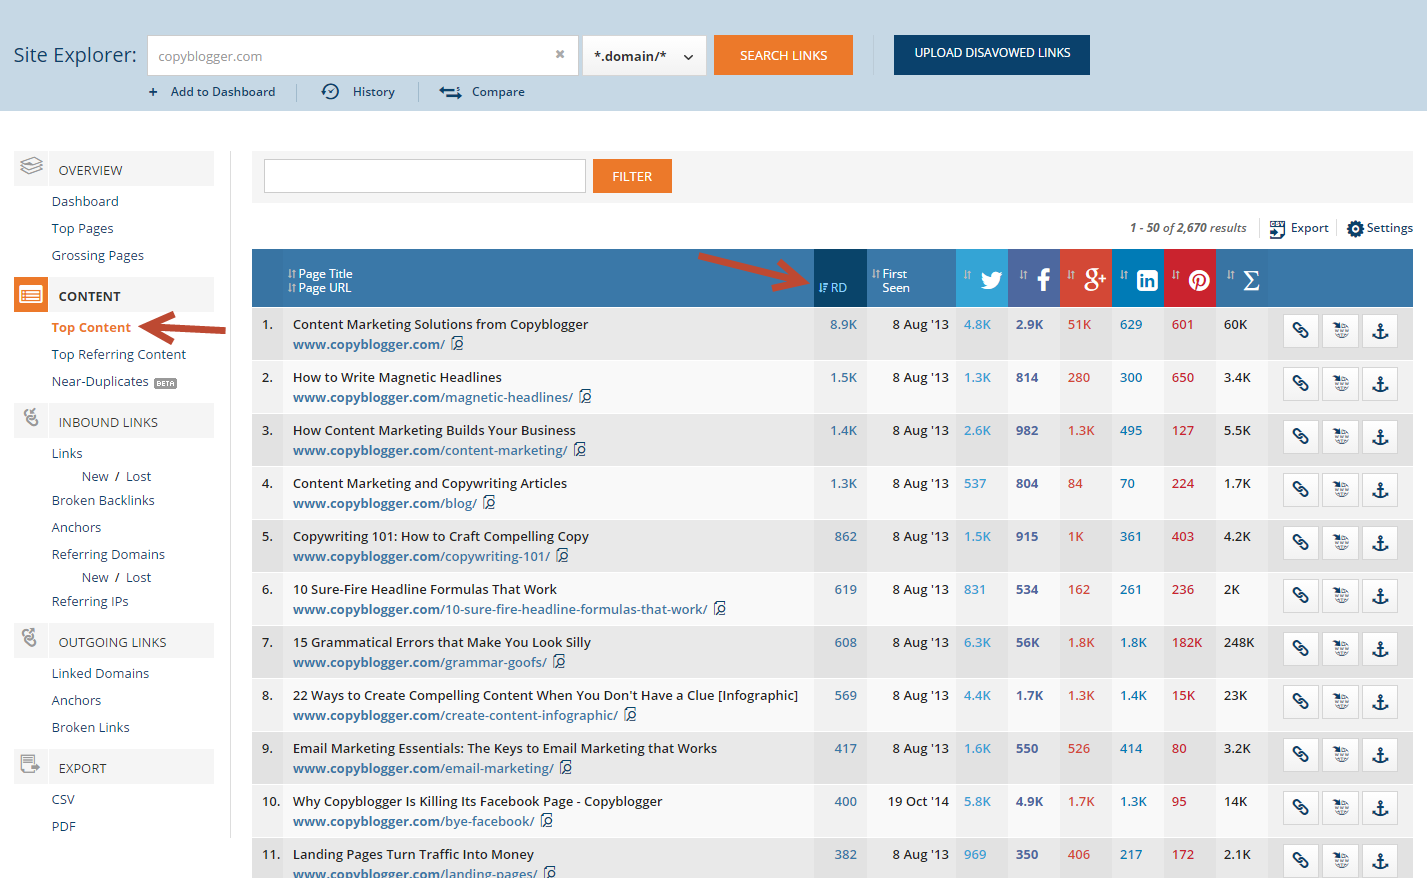Open Grossing Pages section

tap(98, 256)
